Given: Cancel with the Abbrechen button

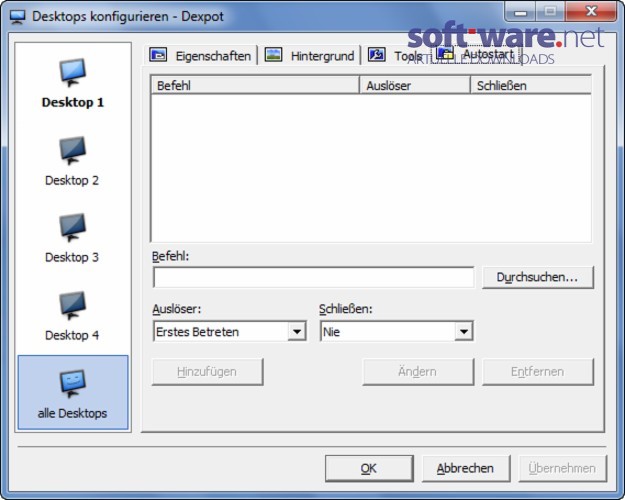Looking at the screenshot, I should pos(466,468).
